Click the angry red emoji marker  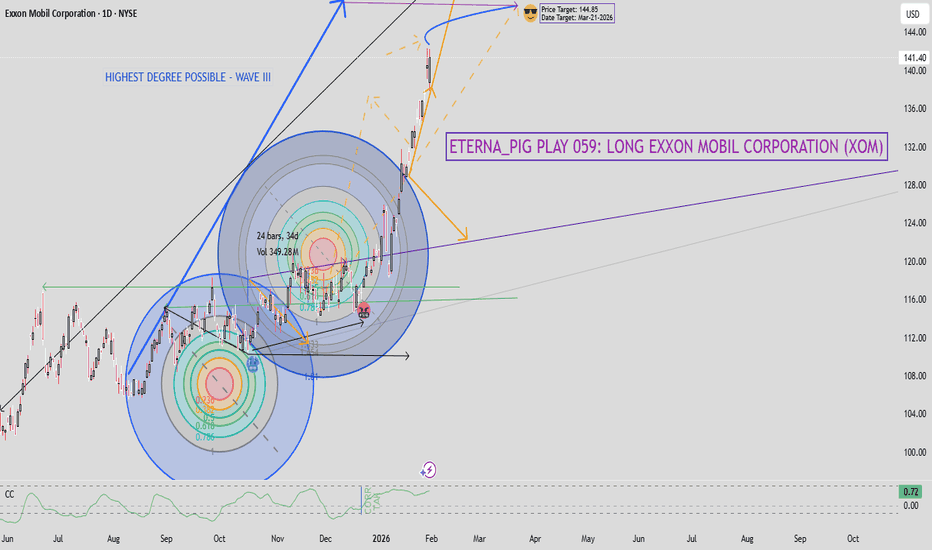pyautogui.click(x=364, y=310)
